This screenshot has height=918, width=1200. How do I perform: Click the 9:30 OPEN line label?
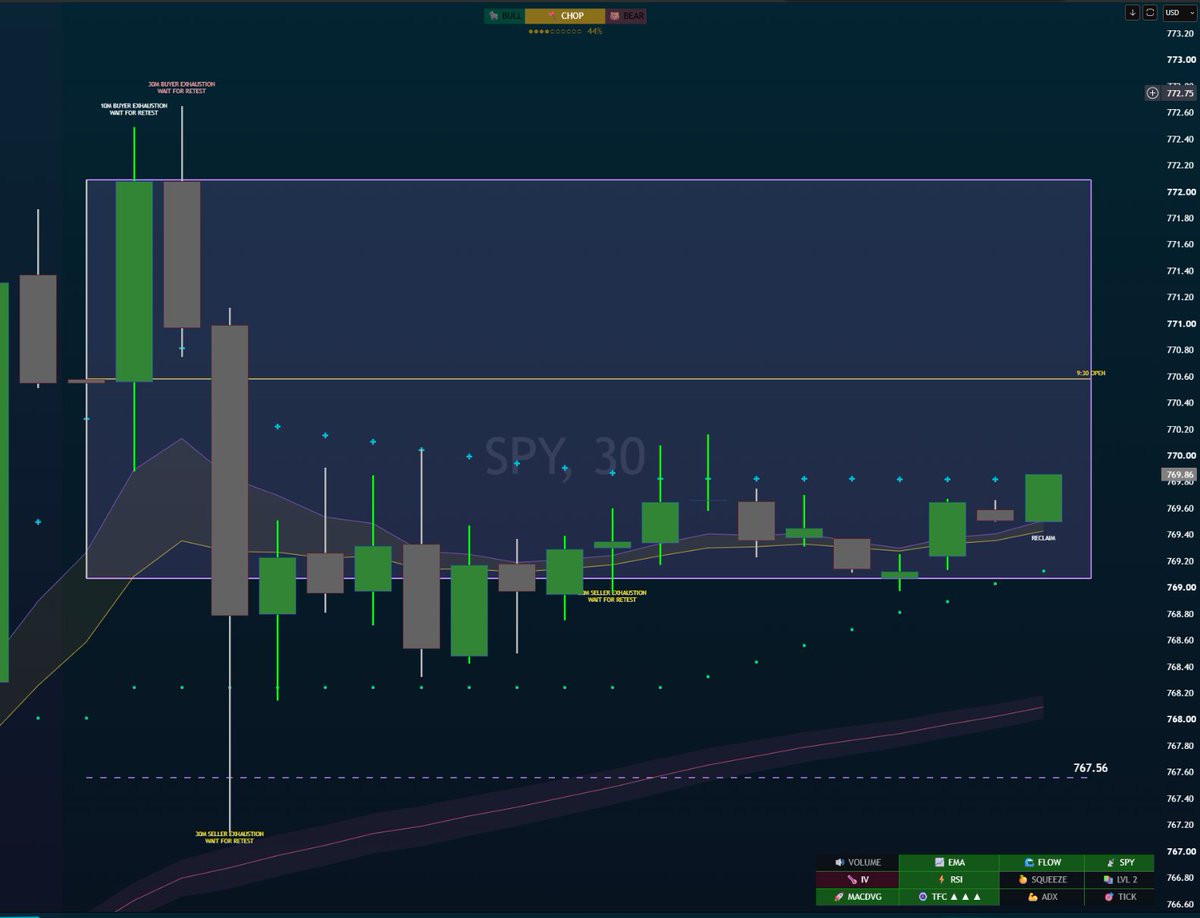pyautogui.click(x=1091, y=373)
